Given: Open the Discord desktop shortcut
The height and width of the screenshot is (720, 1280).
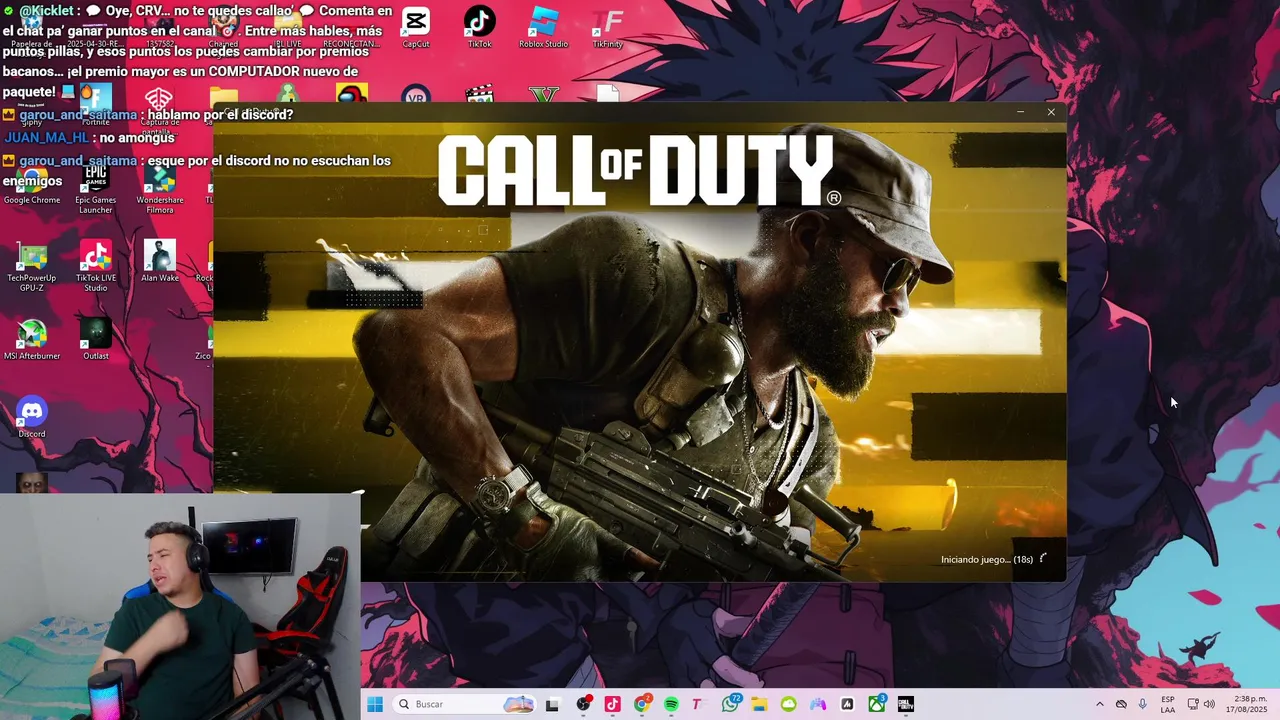Looking at the screenshot, I should pos(32,418).
